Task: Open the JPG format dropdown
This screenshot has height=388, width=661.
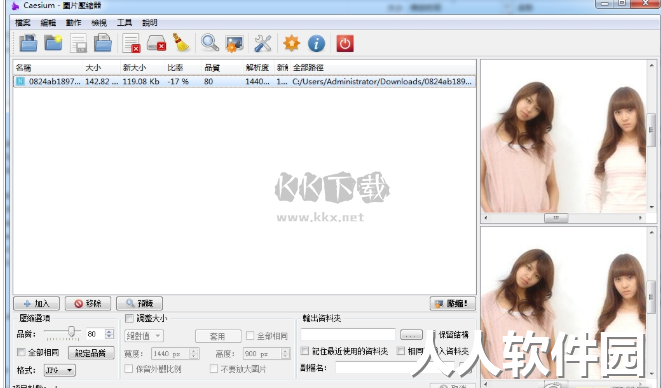Action: [59, 370]
